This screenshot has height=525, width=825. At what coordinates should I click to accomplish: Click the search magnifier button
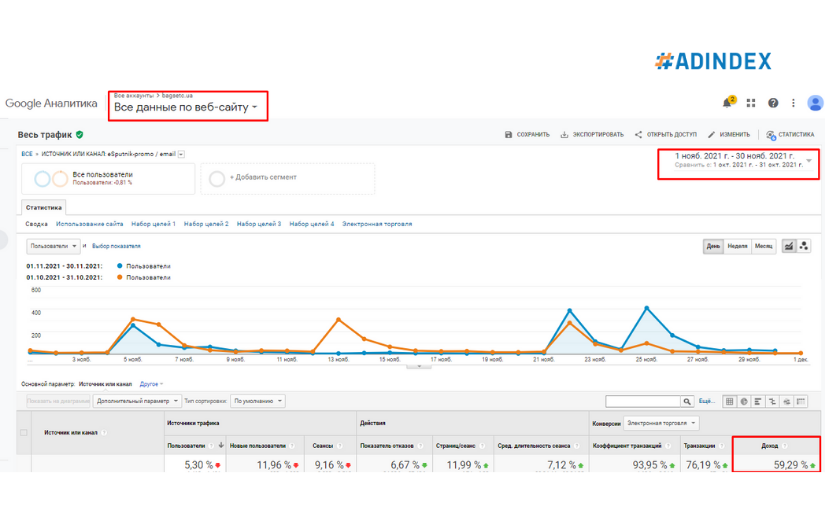click(x=687, y=401)
